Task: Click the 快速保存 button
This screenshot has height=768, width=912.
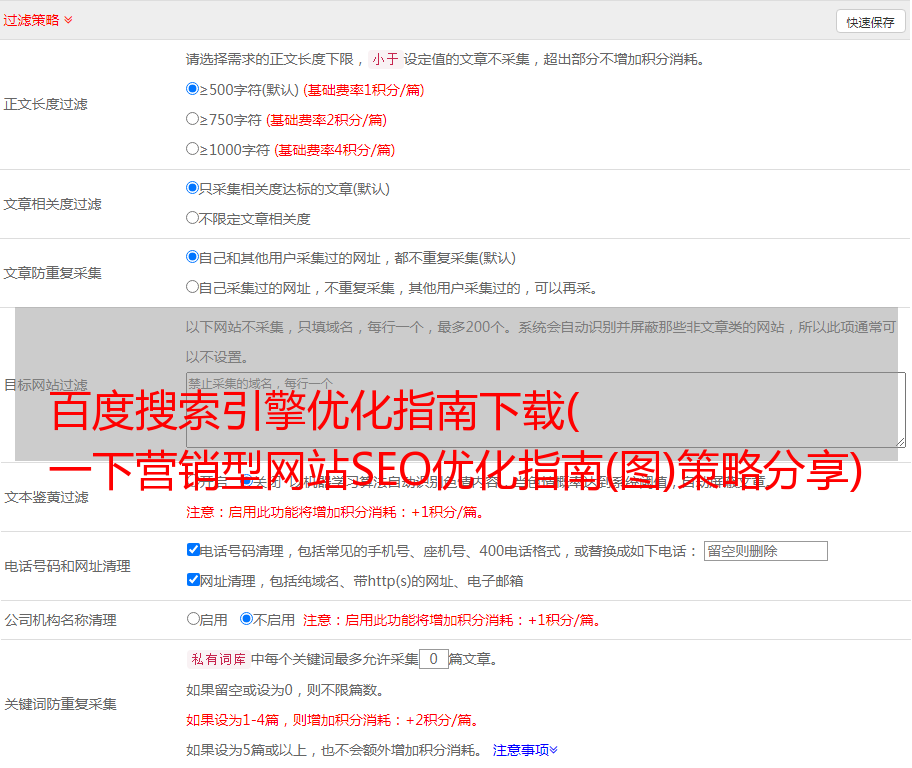Action: [x=870, y=22]
